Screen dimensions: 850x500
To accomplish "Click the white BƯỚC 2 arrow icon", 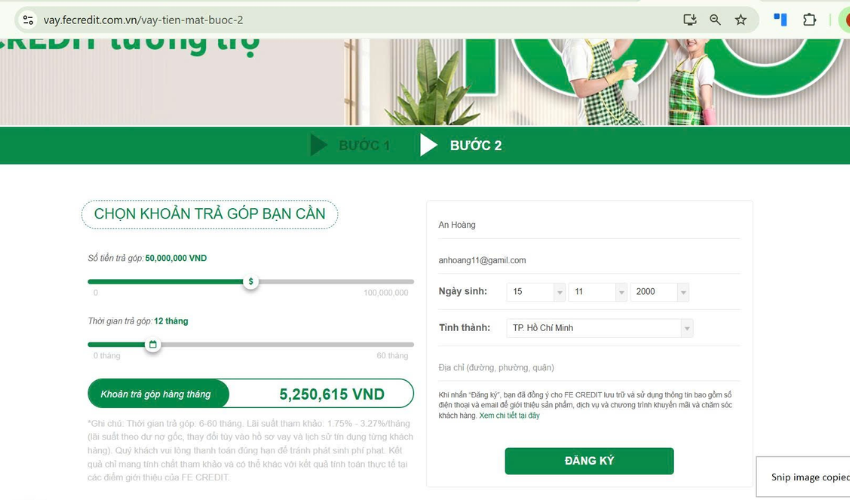I will (x=428, y=145).
